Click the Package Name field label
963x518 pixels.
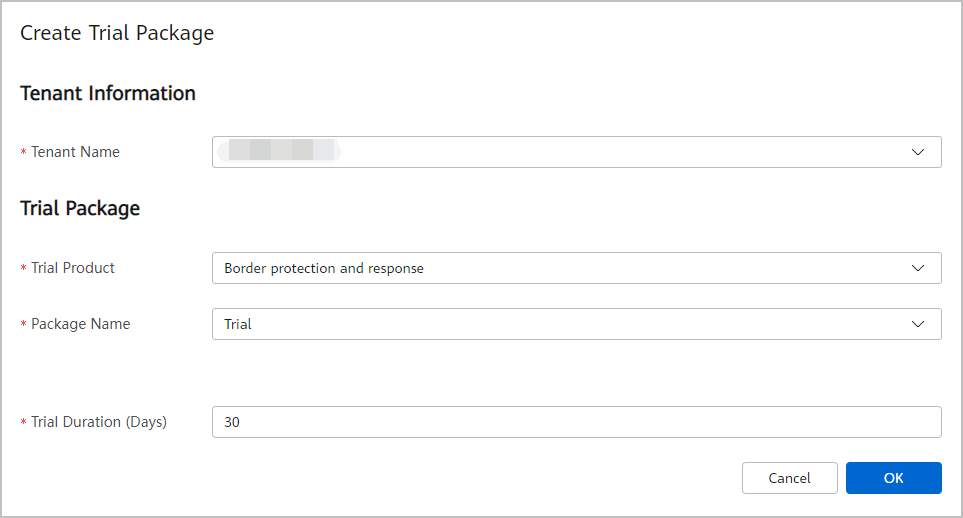coord(80,324)
